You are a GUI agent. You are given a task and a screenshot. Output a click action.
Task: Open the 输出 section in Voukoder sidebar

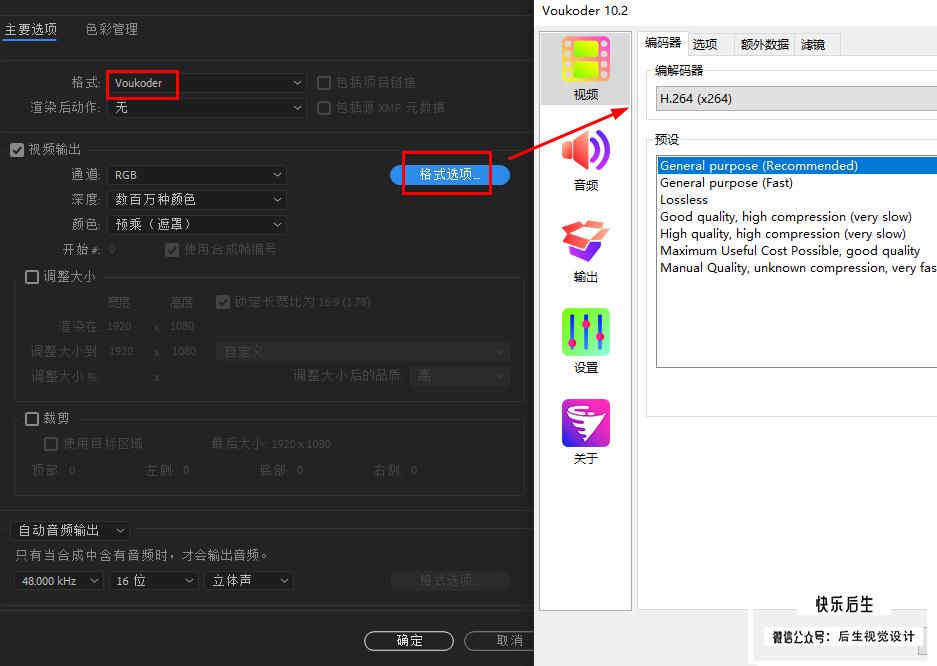pos(586,251)
